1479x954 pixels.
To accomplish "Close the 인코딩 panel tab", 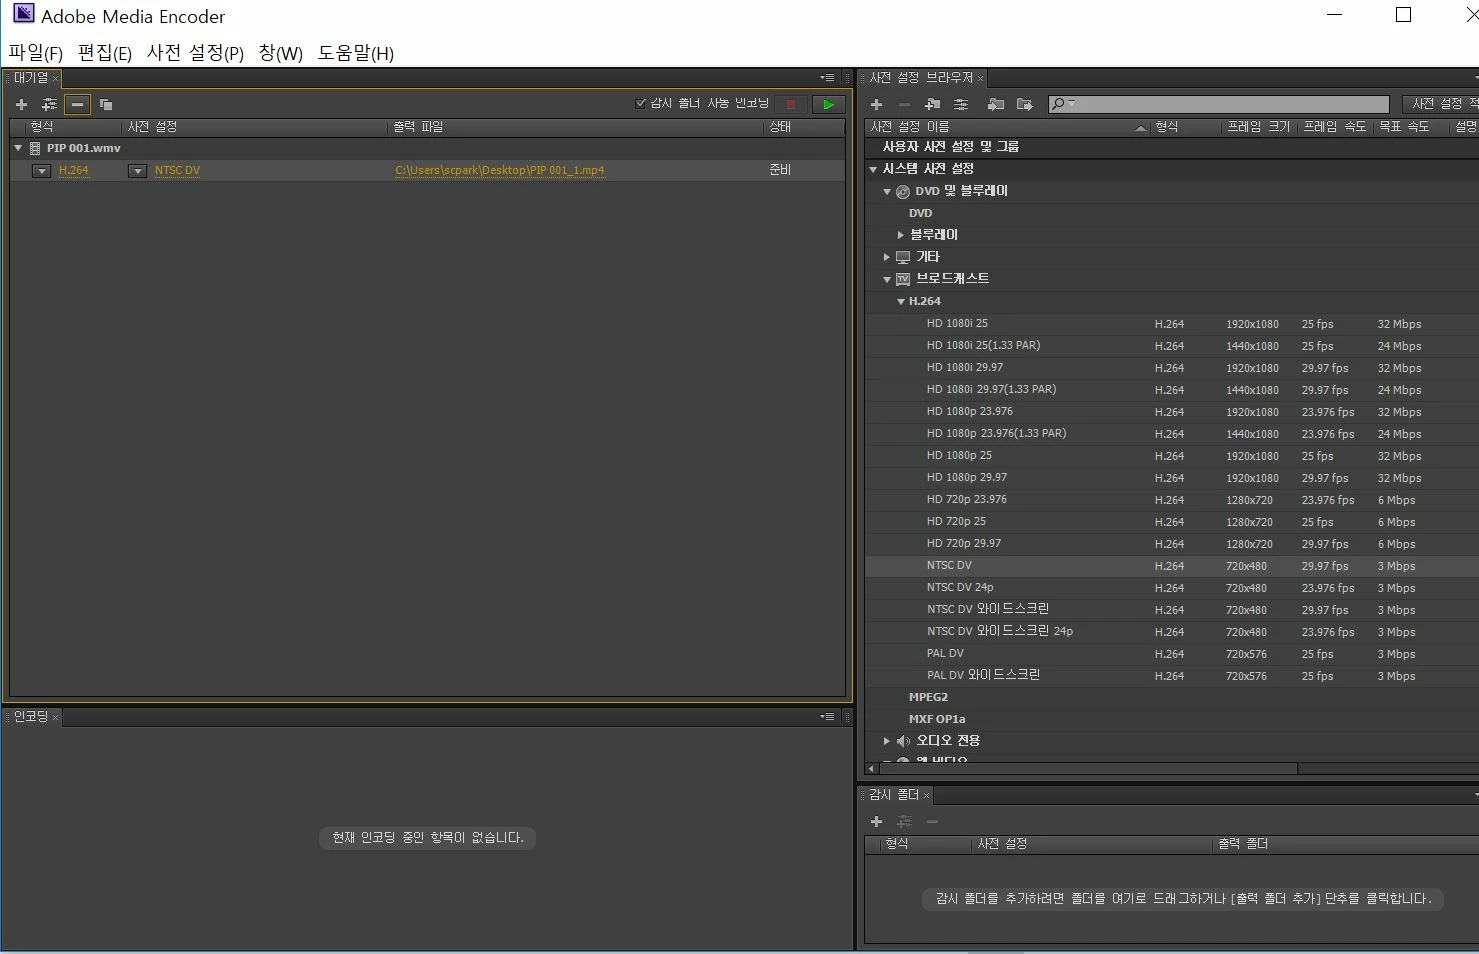I will point(56,717).
